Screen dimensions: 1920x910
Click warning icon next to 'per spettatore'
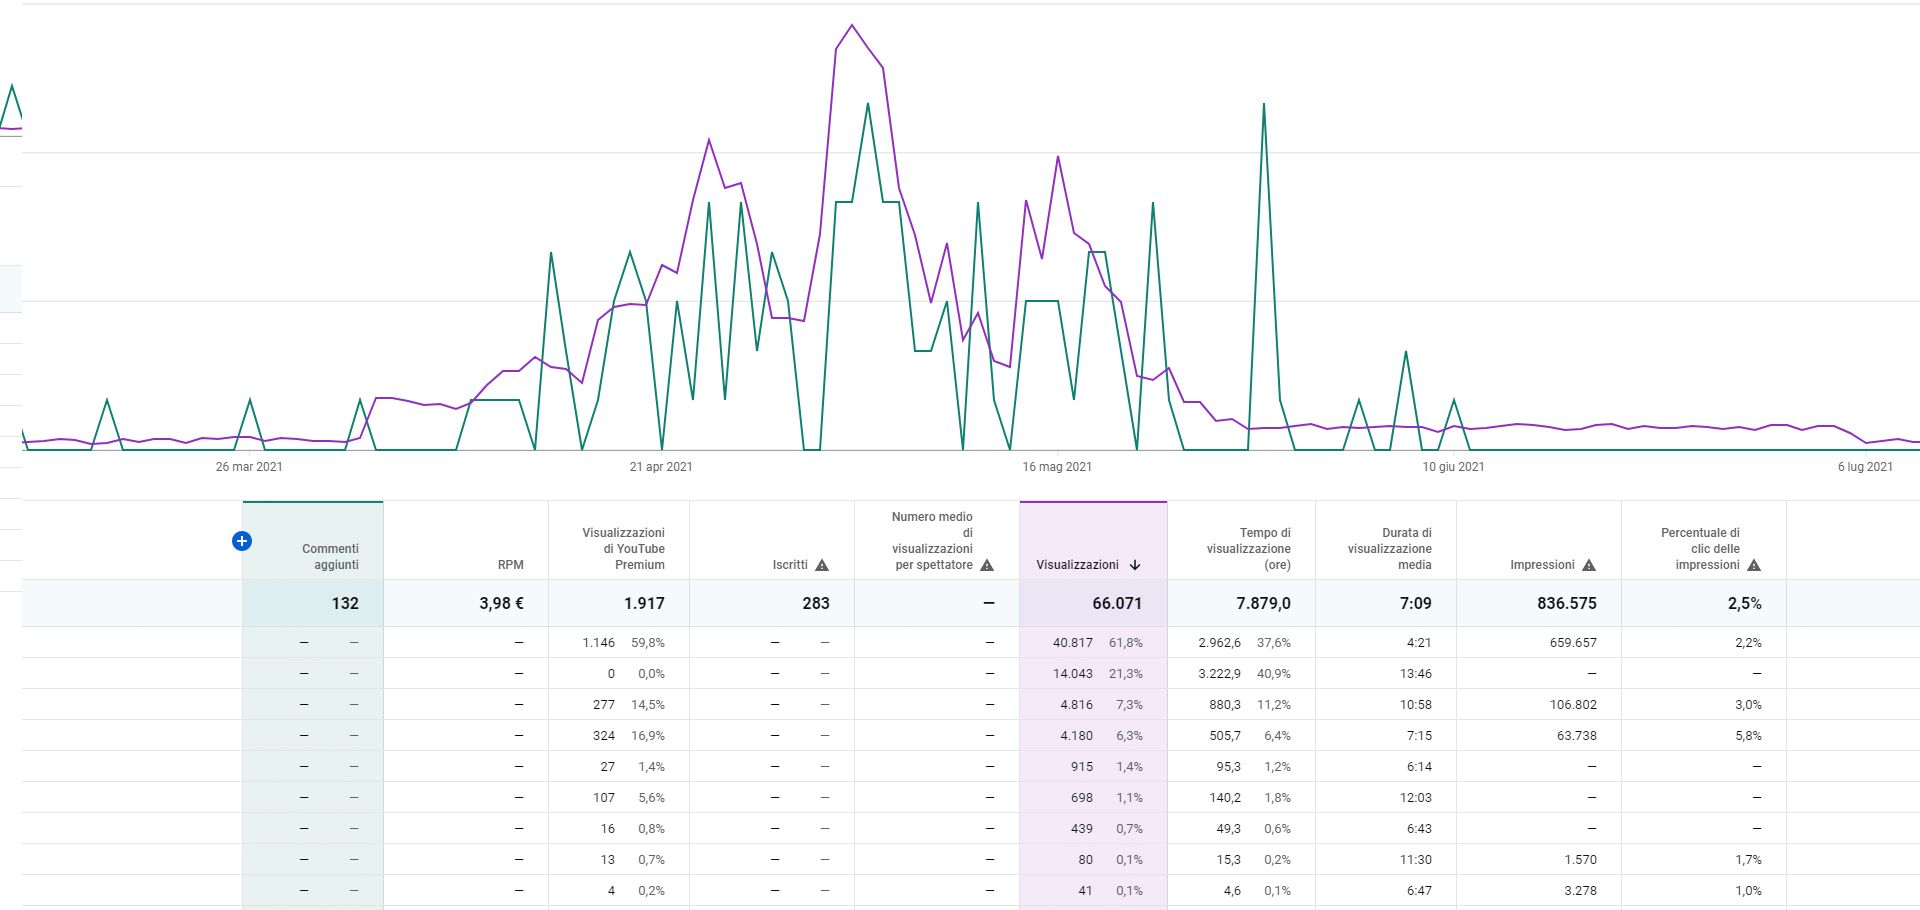click(987, 565)
